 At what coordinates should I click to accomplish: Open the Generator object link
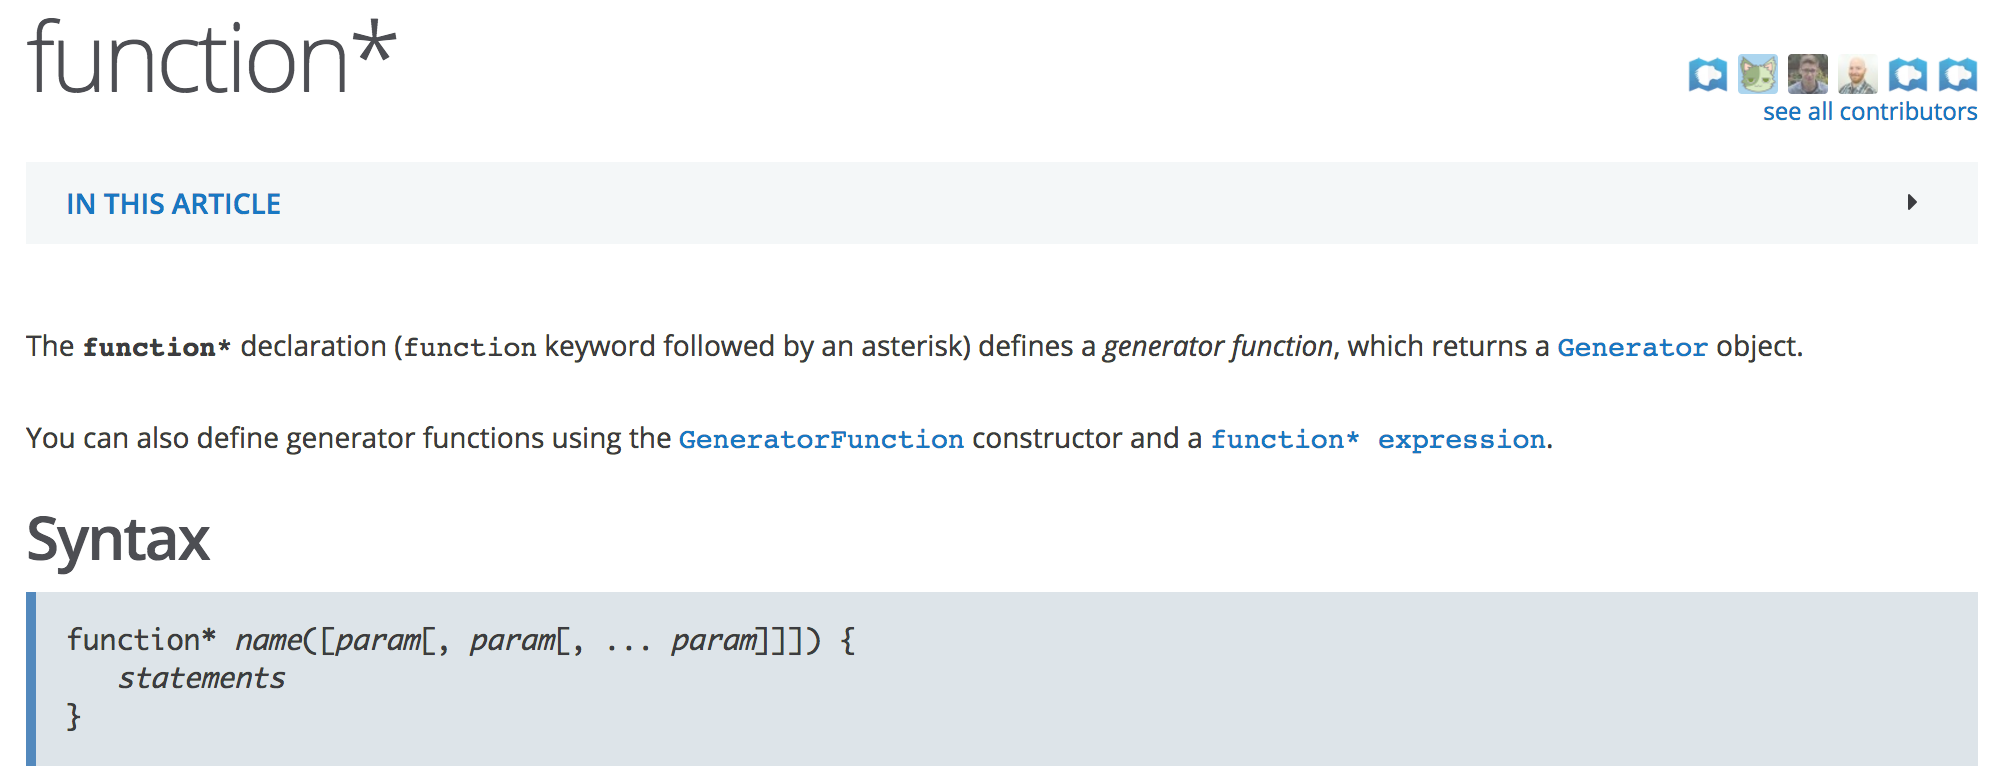1632,347
